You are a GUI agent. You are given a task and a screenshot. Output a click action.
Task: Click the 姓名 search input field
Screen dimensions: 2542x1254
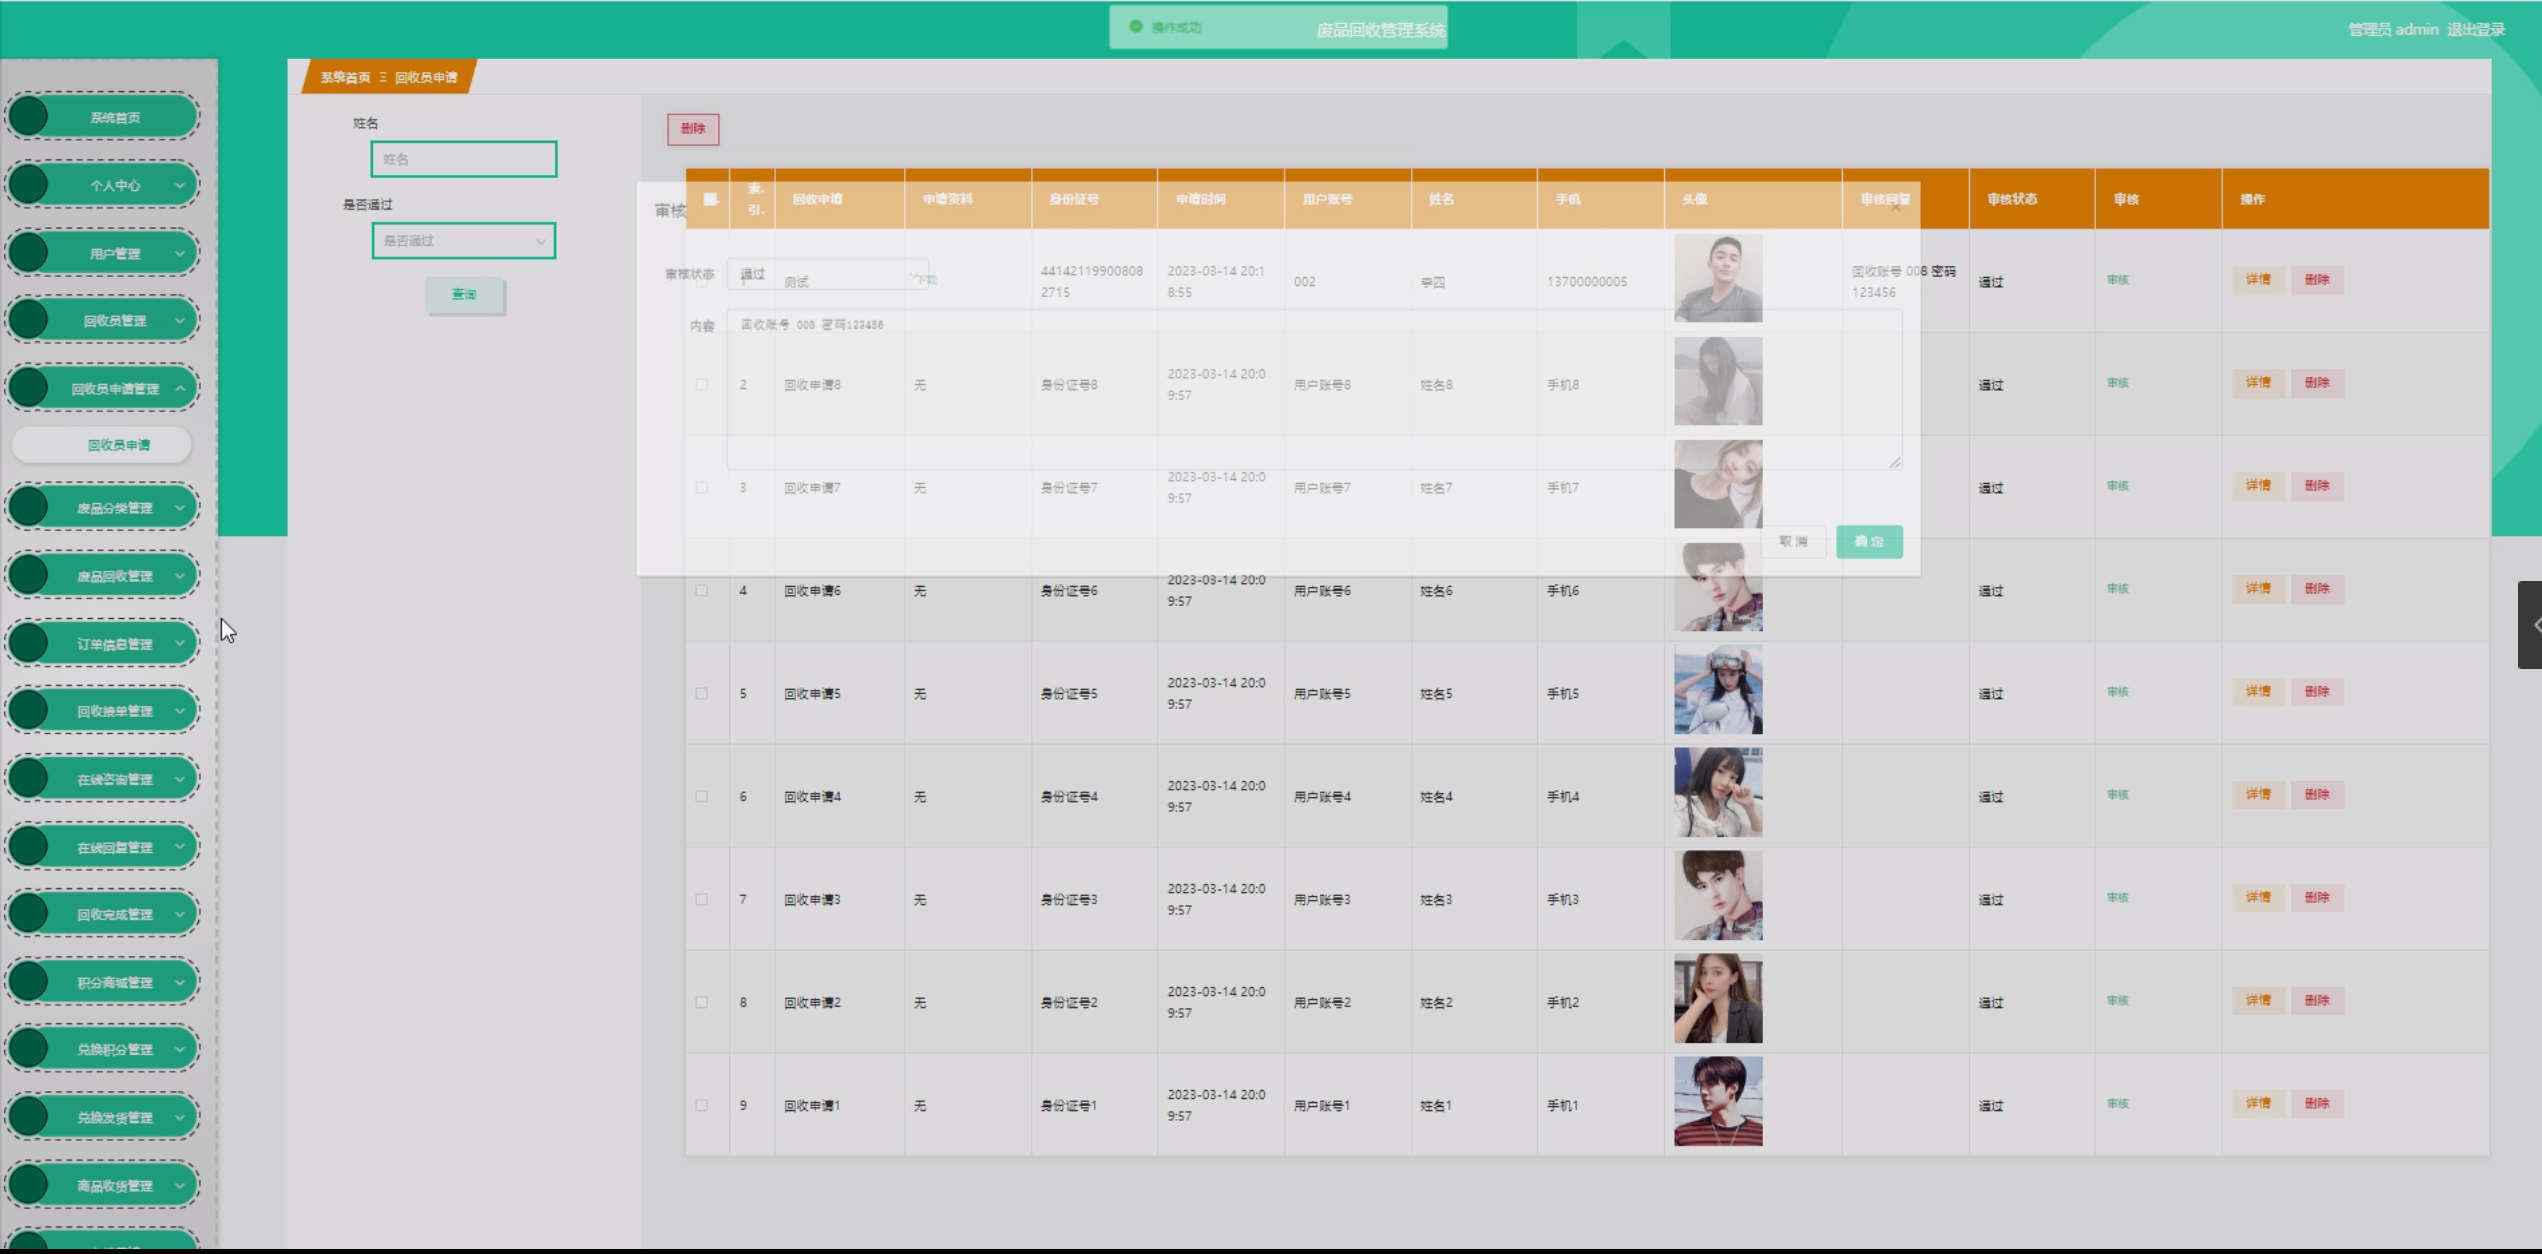point(463,159)
